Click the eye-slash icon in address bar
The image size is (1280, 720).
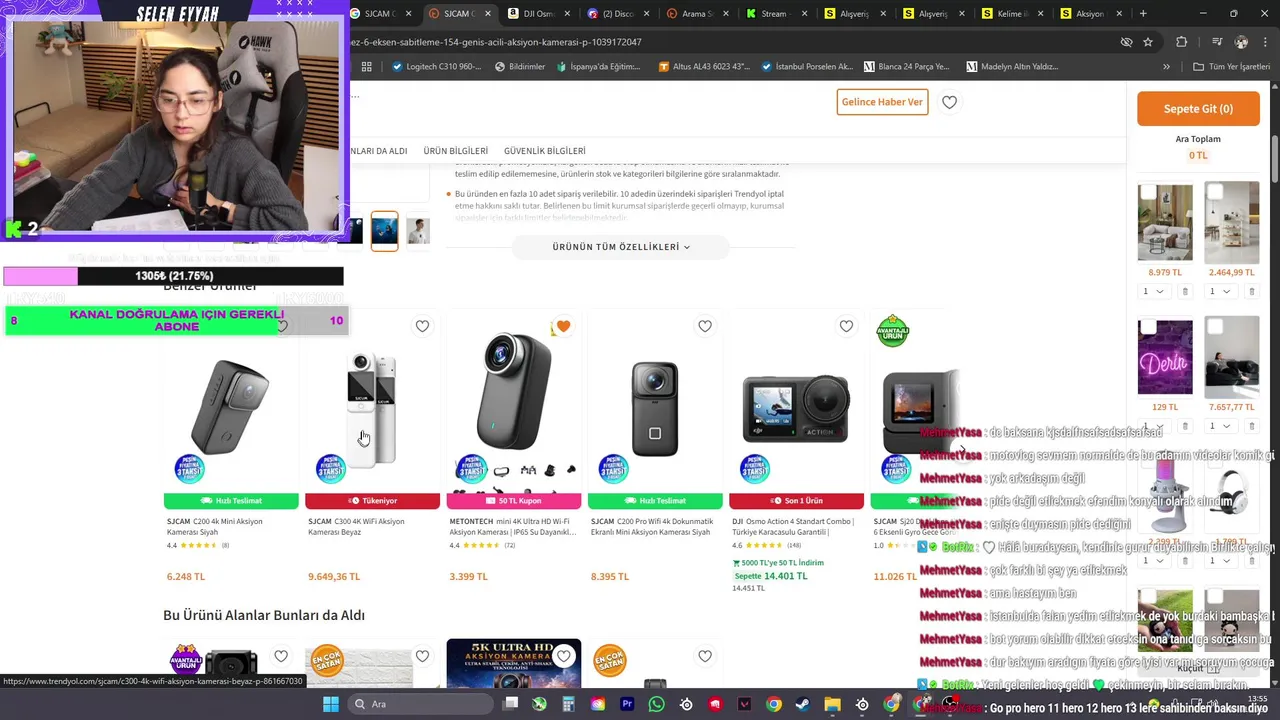coord(1126,42)
